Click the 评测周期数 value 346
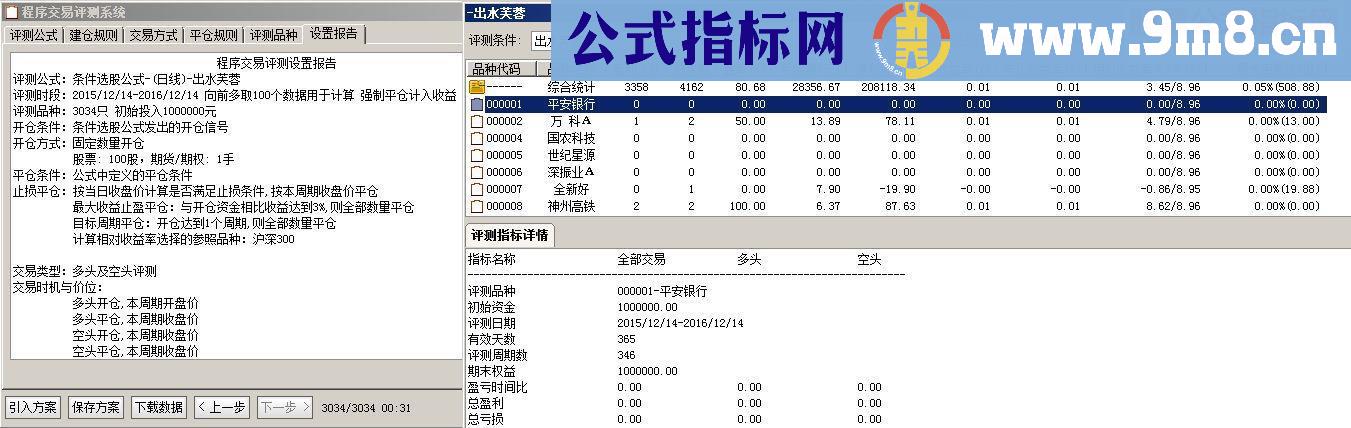The height and width of the screenshot is (428, 1351). pos(627,355)
